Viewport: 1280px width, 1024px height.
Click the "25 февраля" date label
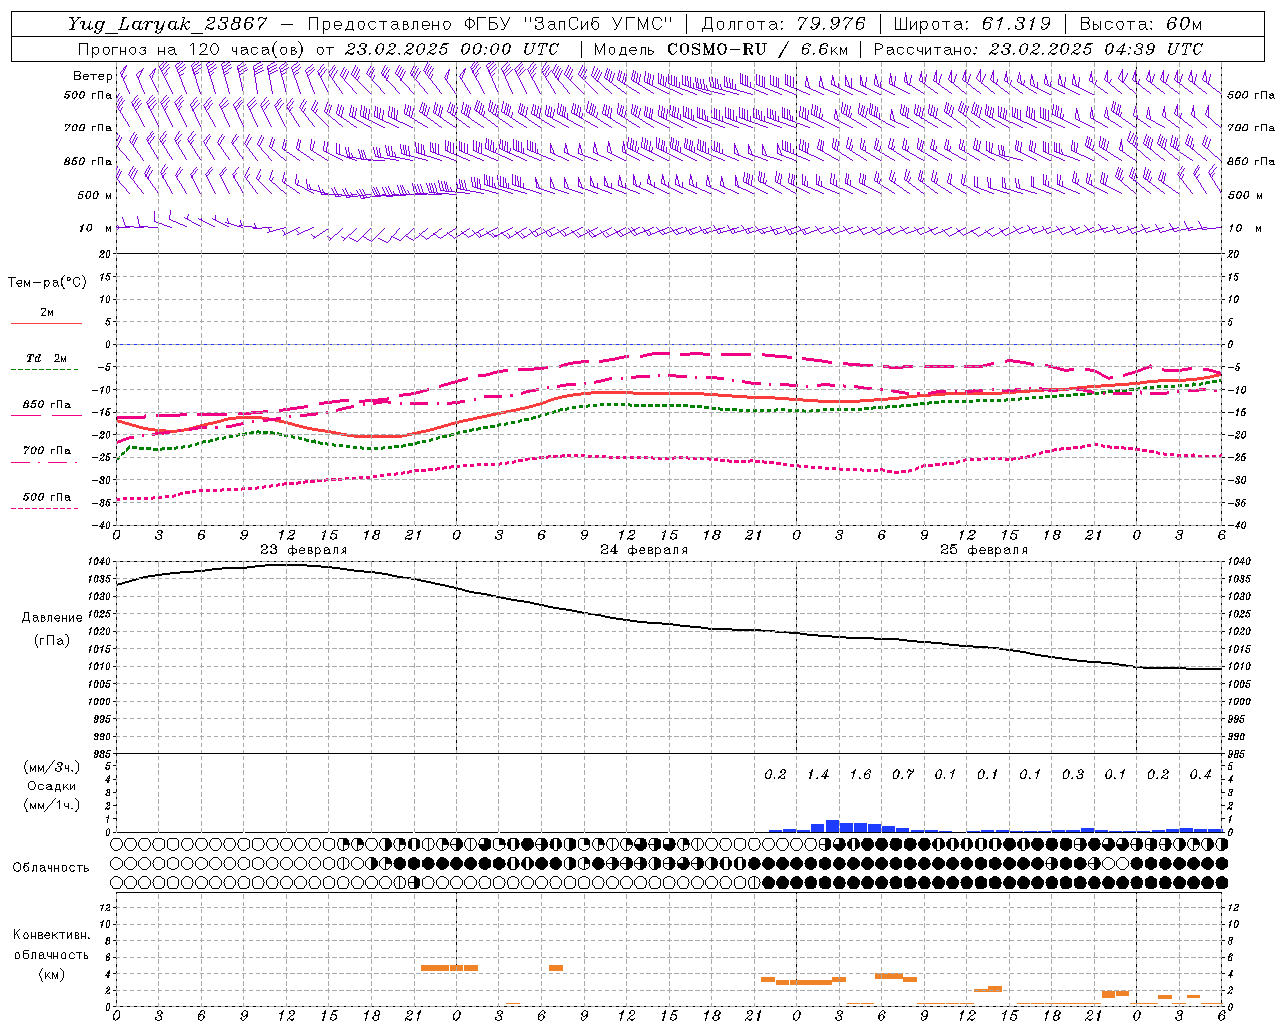(984, 550)
